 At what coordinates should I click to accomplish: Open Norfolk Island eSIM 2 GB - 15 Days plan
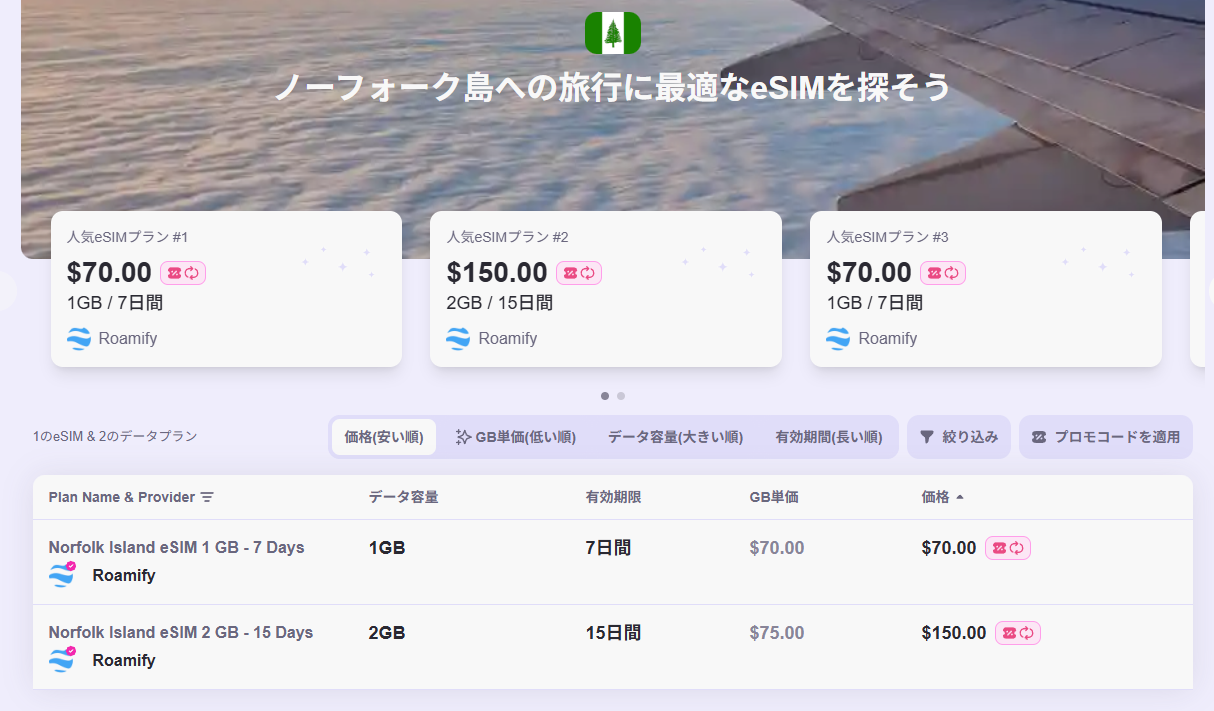[181, 632]
